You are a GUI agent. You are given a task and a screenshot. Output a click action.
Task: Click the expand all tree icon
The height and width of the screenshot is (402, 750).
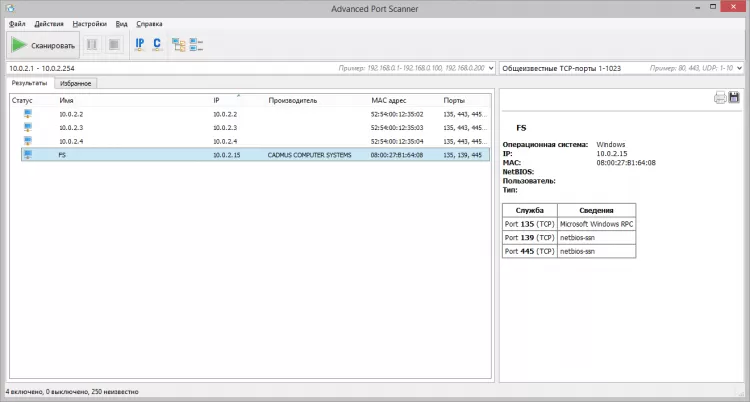178,44
